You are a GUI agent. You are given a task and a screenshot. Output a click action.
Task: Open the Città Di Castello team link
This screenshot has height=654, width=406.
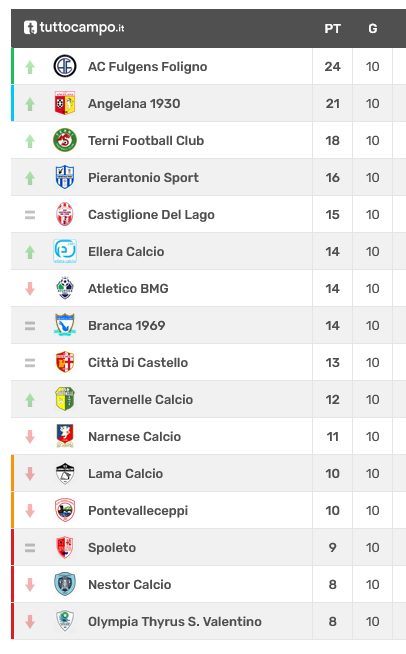coord(138,362)
